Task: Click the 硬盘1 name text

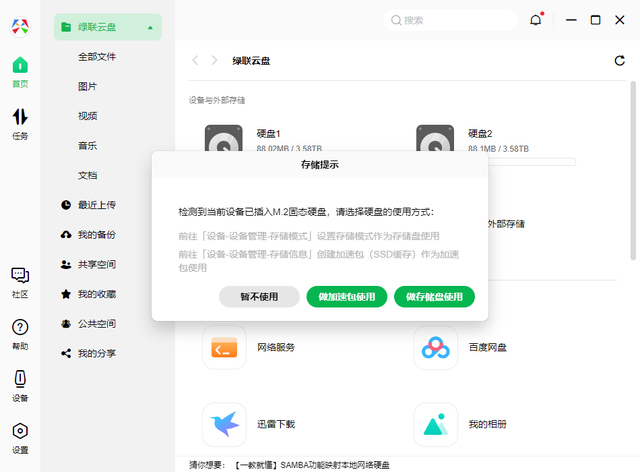Action: [x=268, y=134]
